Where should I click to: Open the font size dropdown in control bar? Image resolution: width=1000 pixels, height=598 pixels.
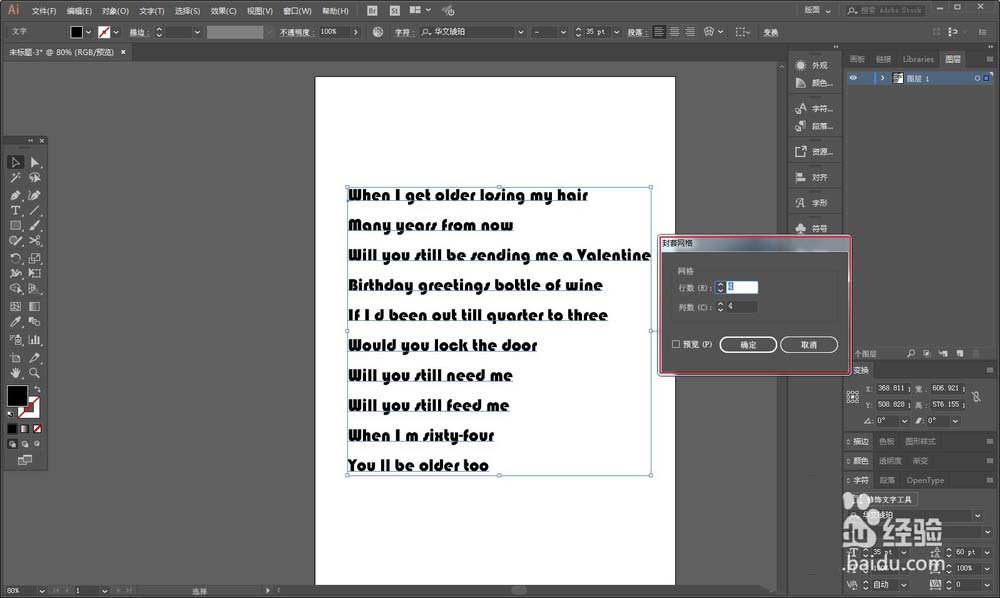(x=617, y=32)
